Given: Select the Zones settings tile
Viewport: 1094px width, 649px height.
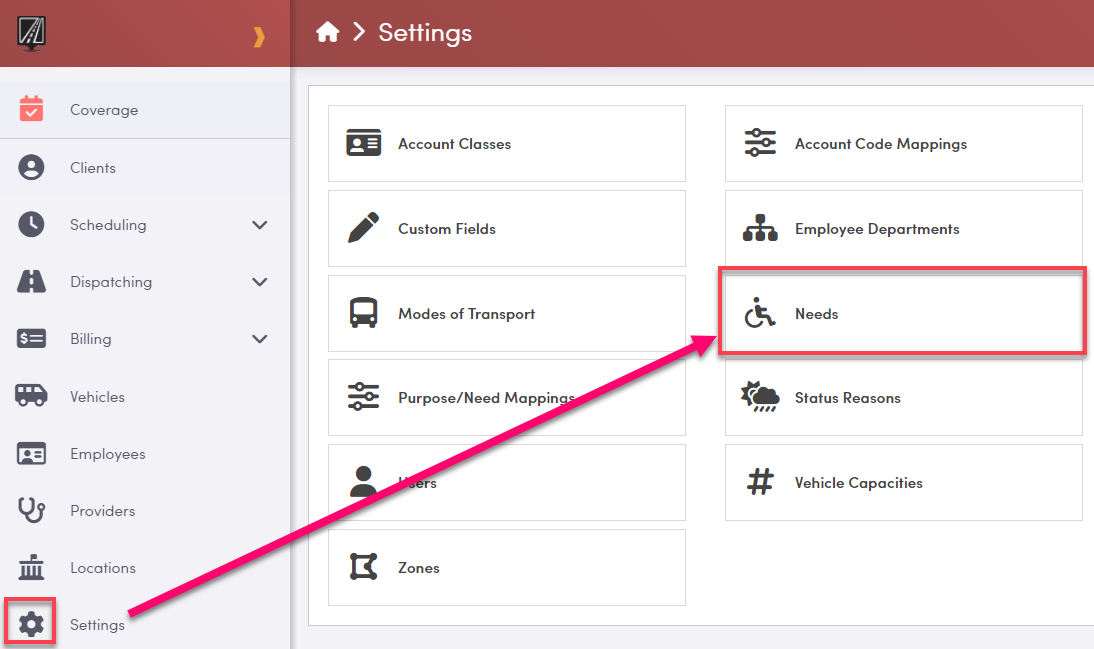Looking at the screenshot, I should 506,568.
